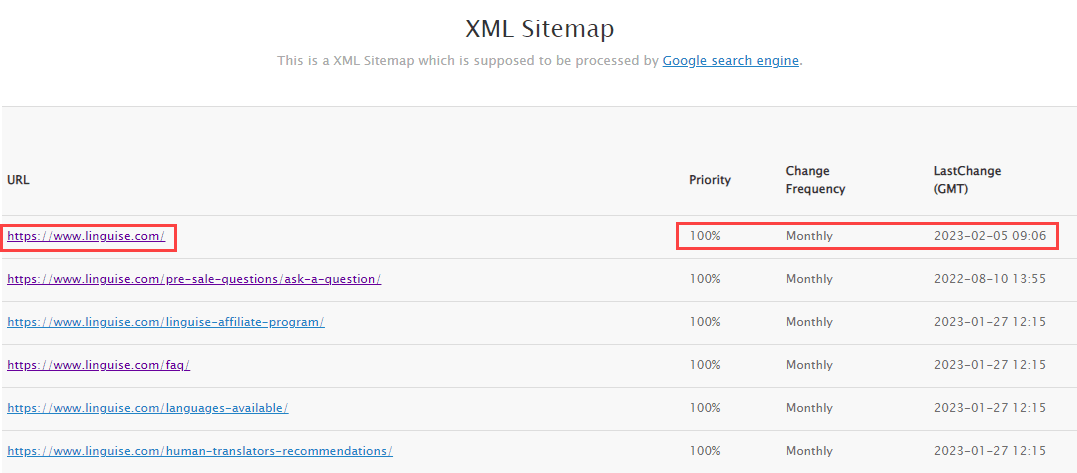The width and height of the screenshot is (1077, 473).
Task: Select the date 2022-08-10 13:55
Action: pyautogui.click(x=990, y=279)
